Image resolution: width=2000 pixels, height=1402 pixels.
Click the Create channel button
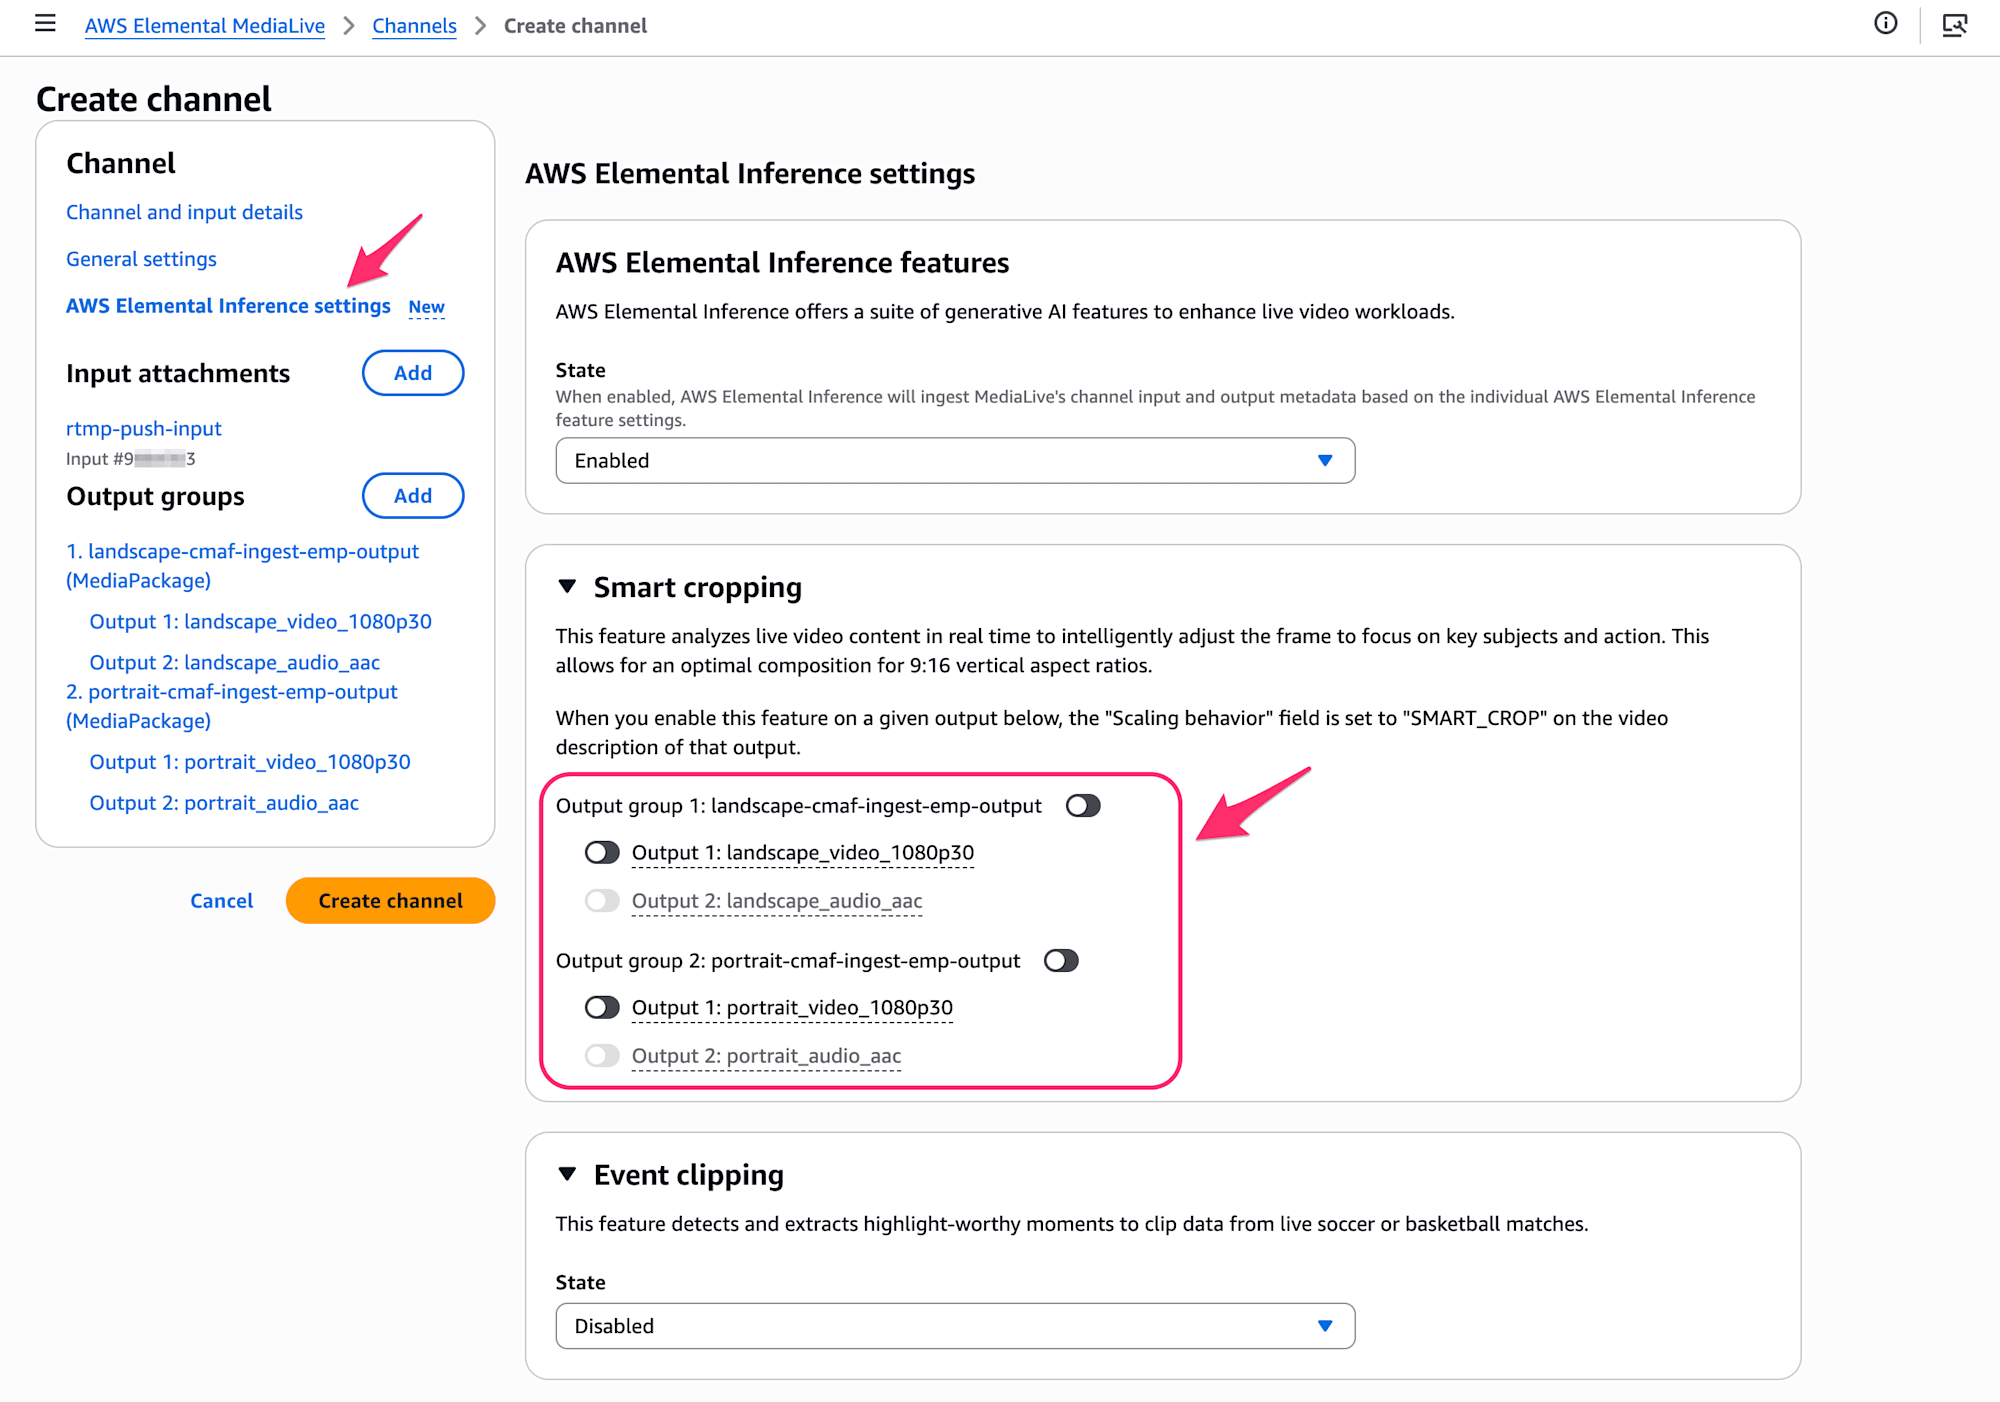tap(390, 901)
